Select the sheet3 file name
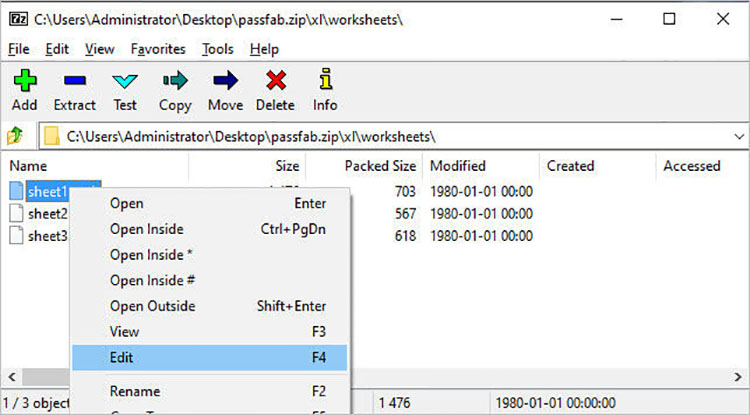Viewport: 750px width, 415px height. pyautogui.click(x=48, y=236)
